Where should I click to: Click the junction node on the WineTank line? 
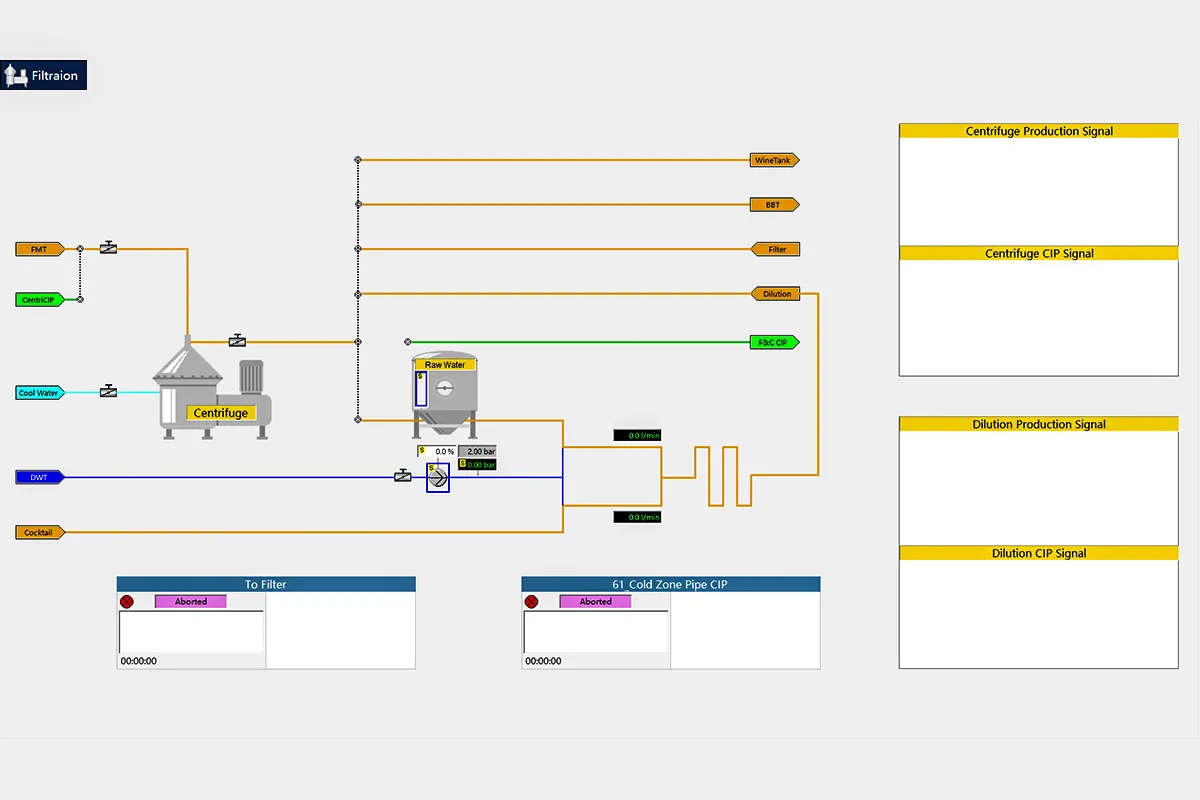[358, 159]
